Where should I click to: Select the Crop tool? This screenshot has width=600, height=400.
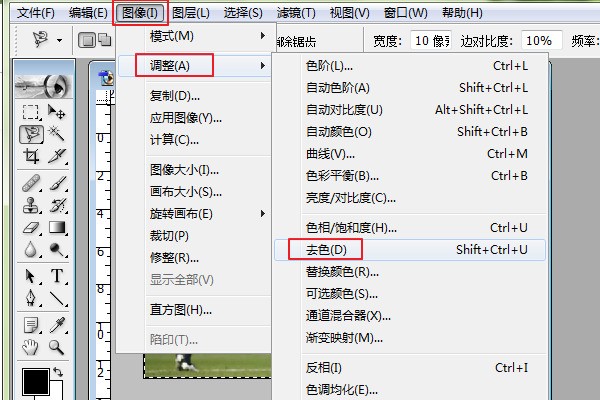coord(32,157)
